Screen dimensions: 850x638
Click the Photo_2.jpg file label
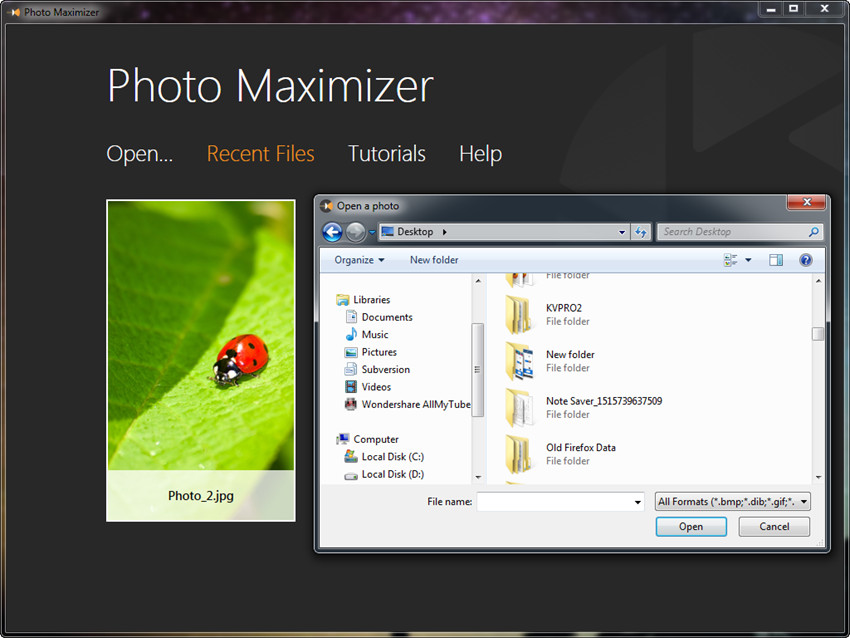[x=201, y=495]
